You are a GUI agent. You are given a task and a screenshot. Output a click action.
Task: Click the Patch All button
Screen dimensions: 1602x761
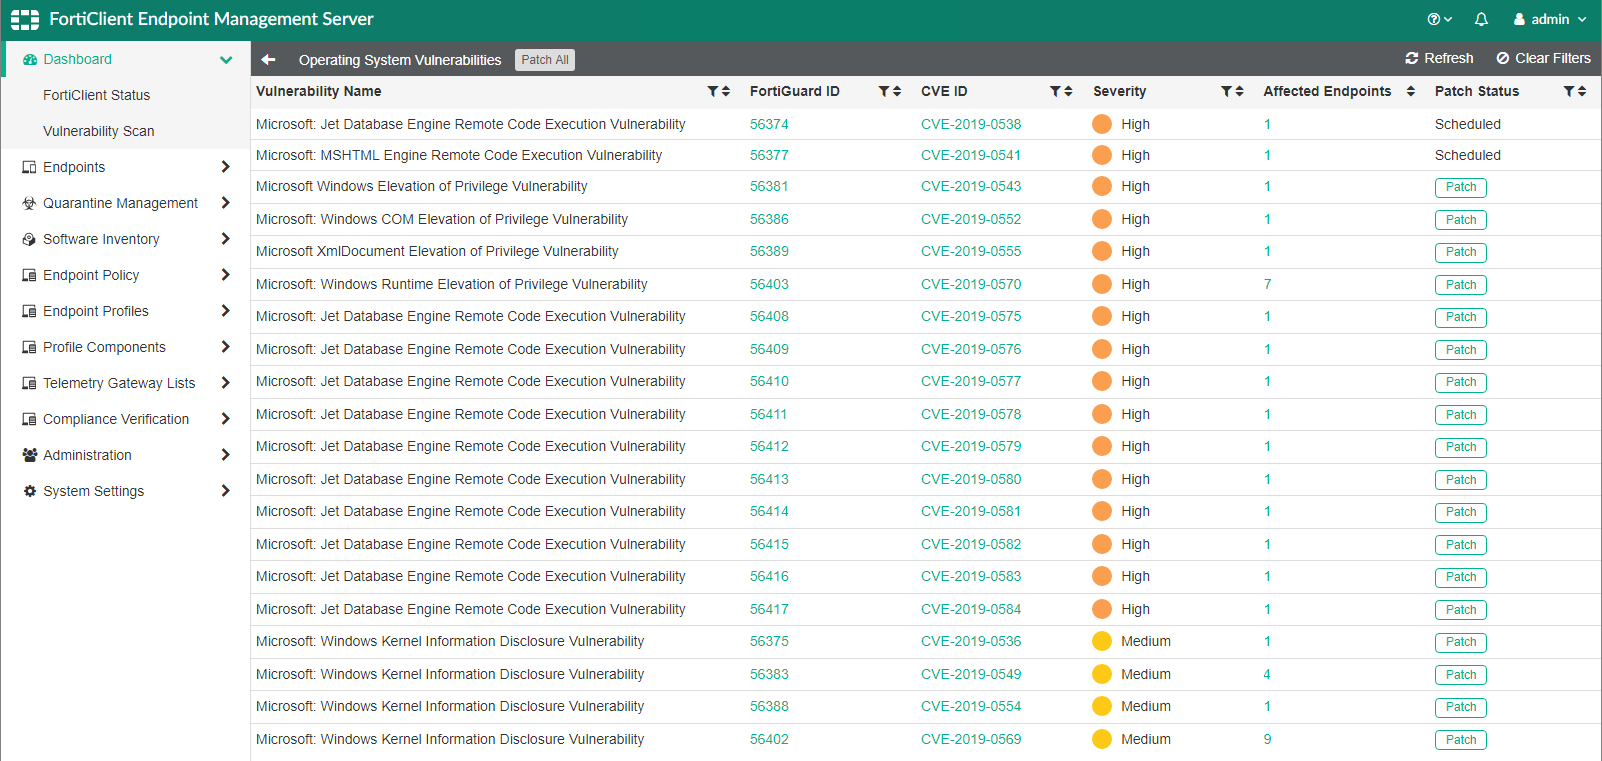[x=544, y=60]
